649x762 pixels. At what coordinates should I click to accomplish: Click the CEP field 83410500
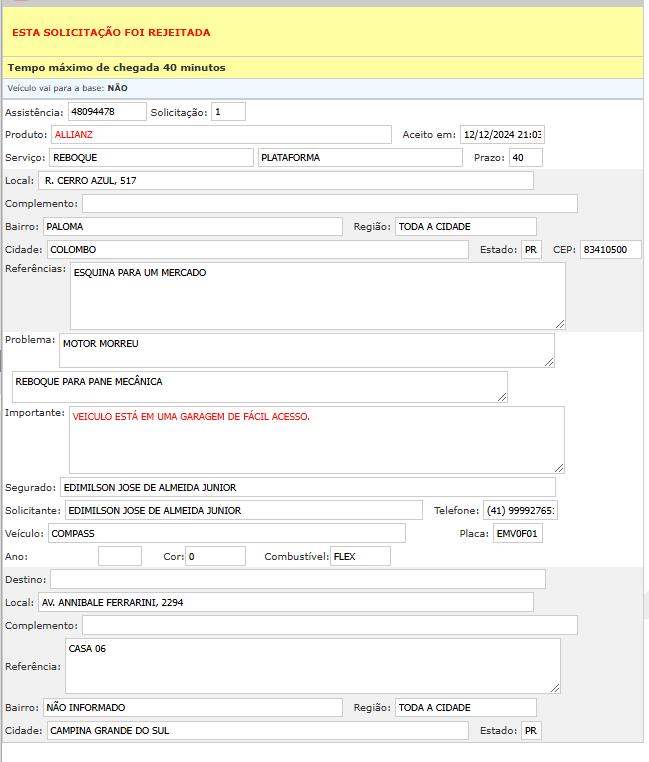(611, 250)
